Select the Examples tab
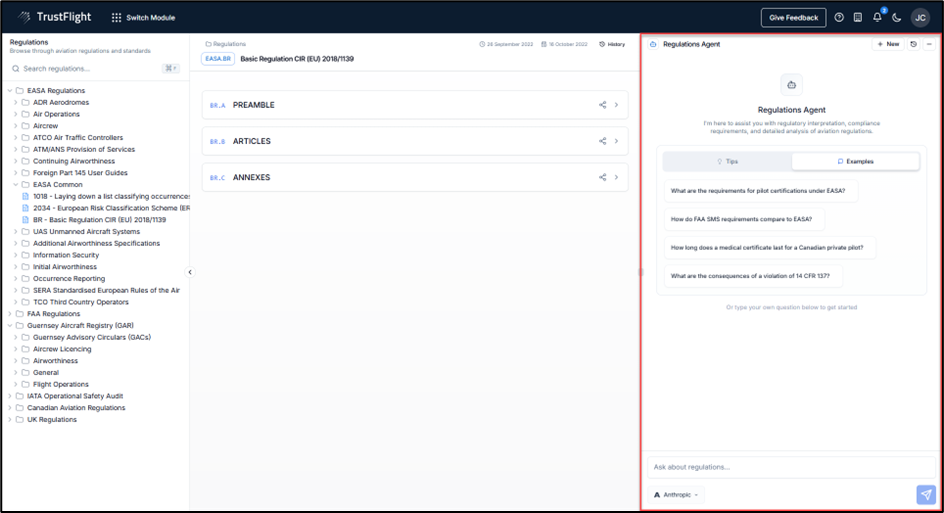Screen dimensions: 944x513 pos(855,161)
